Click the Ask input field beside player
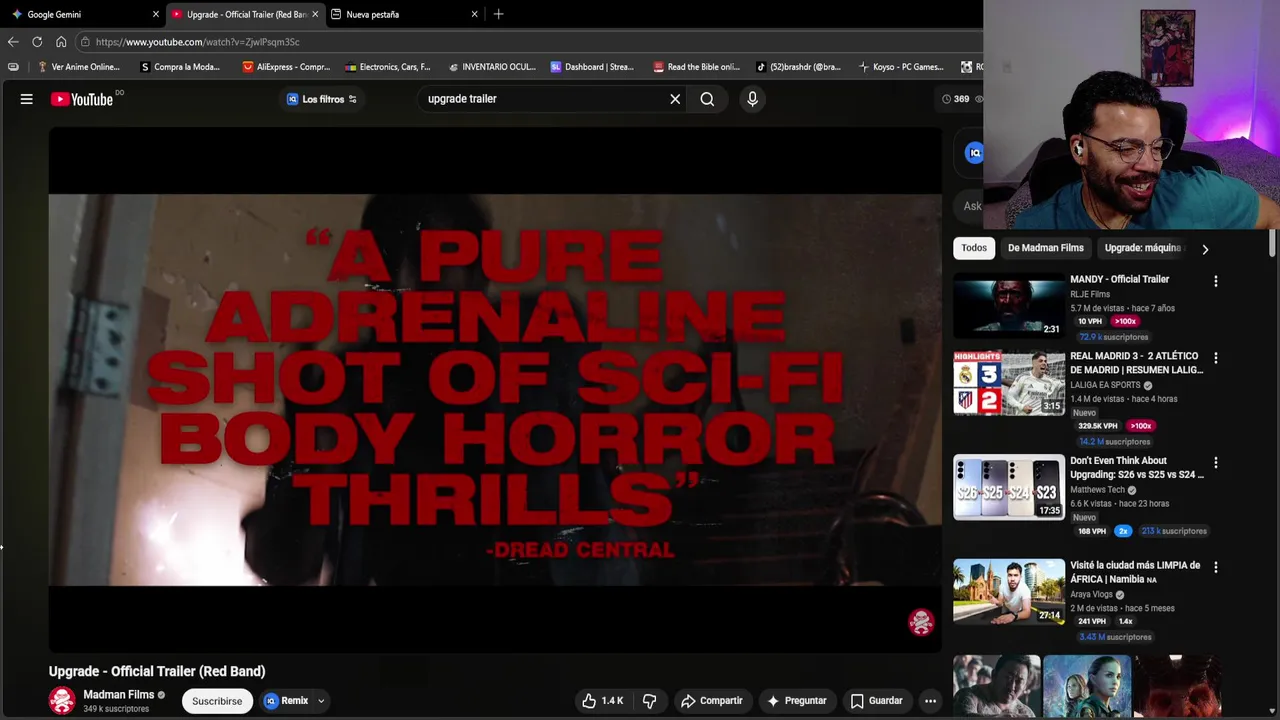 [968, 206]
